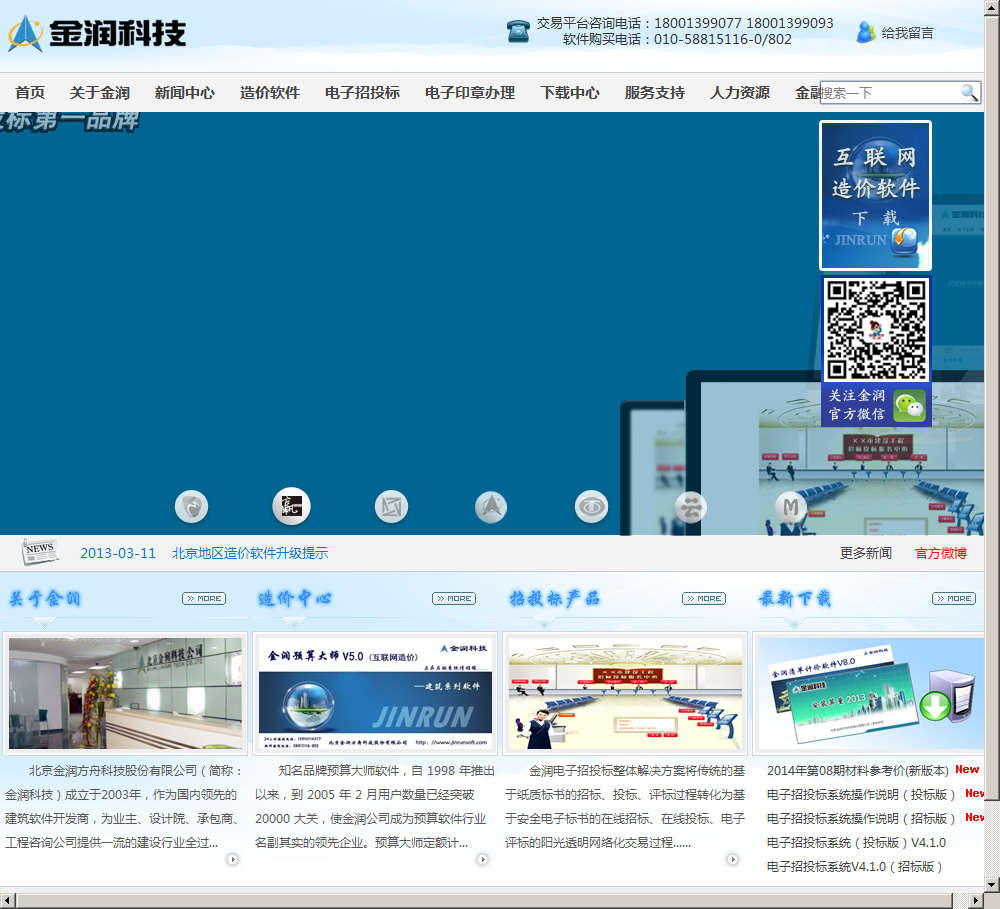This screenshot has width=1000, height=909.
Task: Open 电子招投标系统（投标版）V4.1.0 download
Action: pyautogui.click(x=856, y=843)
